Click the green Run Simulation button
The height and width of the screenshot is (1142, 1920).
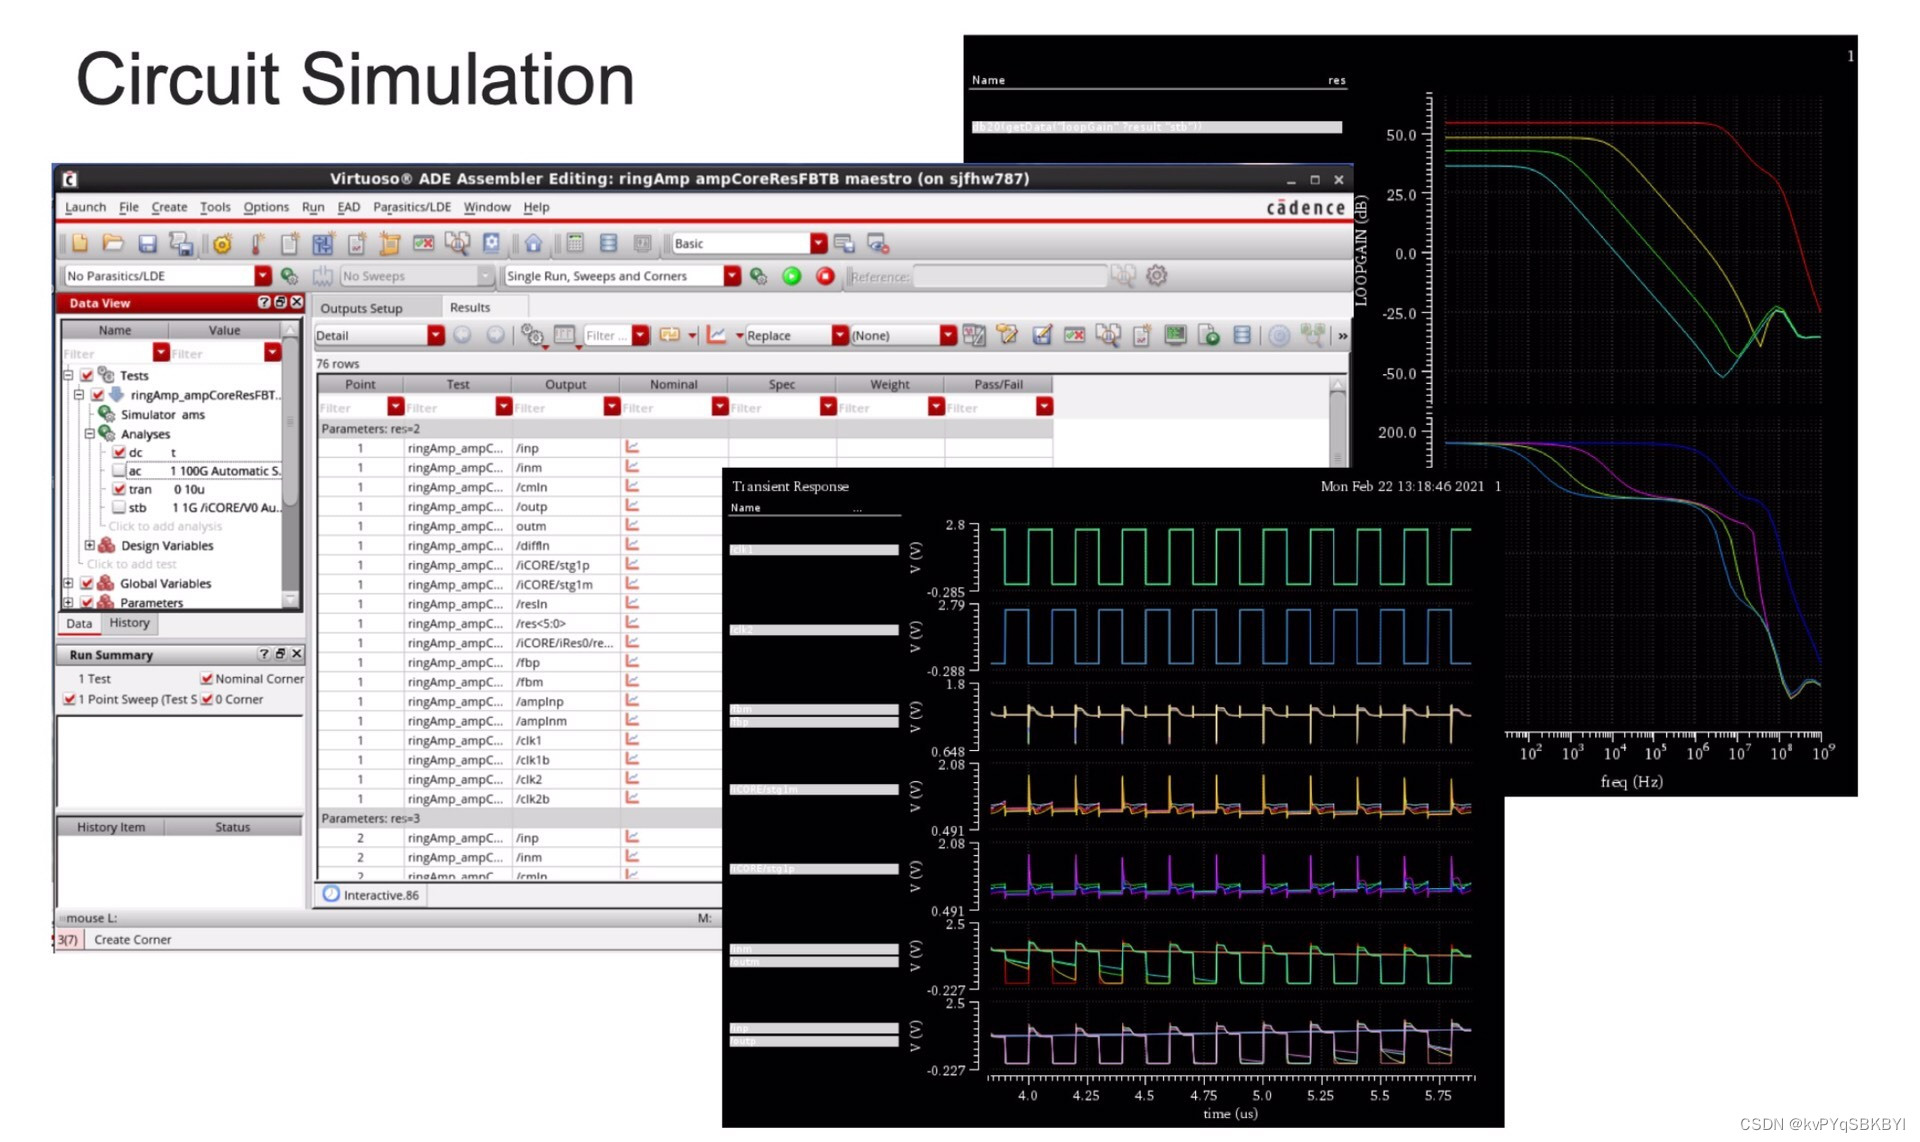coord(792,276)
